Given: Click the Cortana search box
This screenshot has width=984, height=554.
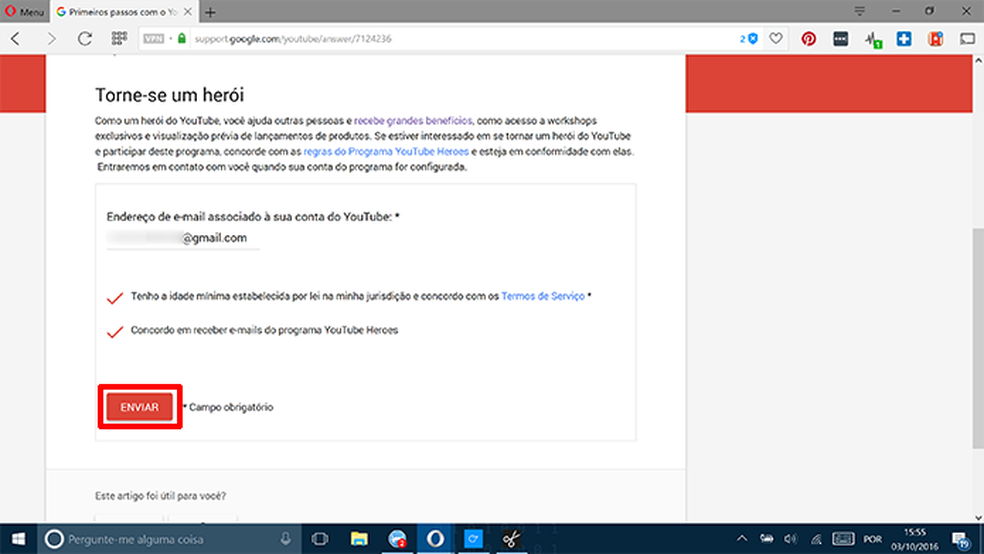Looking at the screenshot, I should (169, 539).
